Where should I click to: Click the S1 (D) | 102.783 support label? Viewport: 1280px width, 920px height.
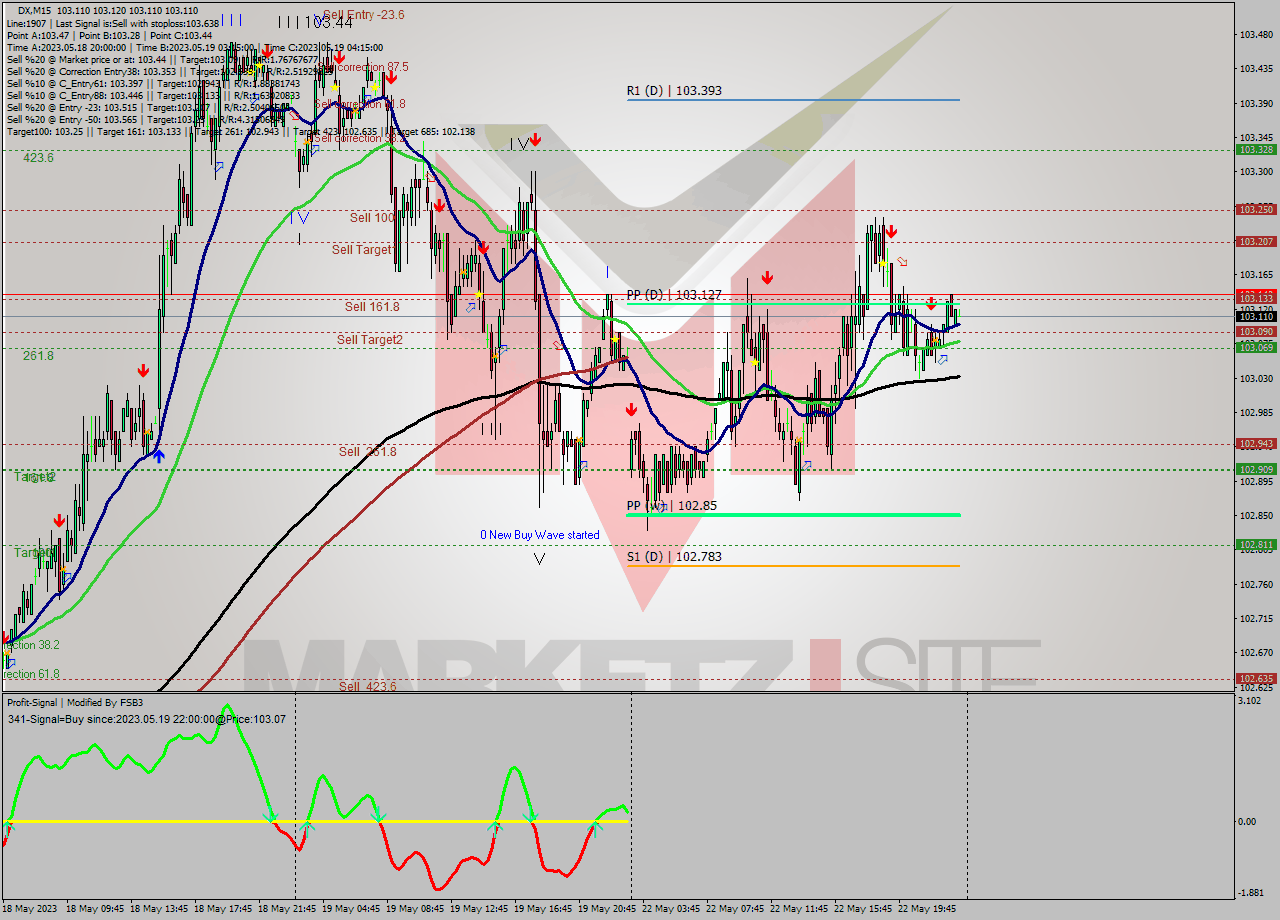tap(674, 557)
